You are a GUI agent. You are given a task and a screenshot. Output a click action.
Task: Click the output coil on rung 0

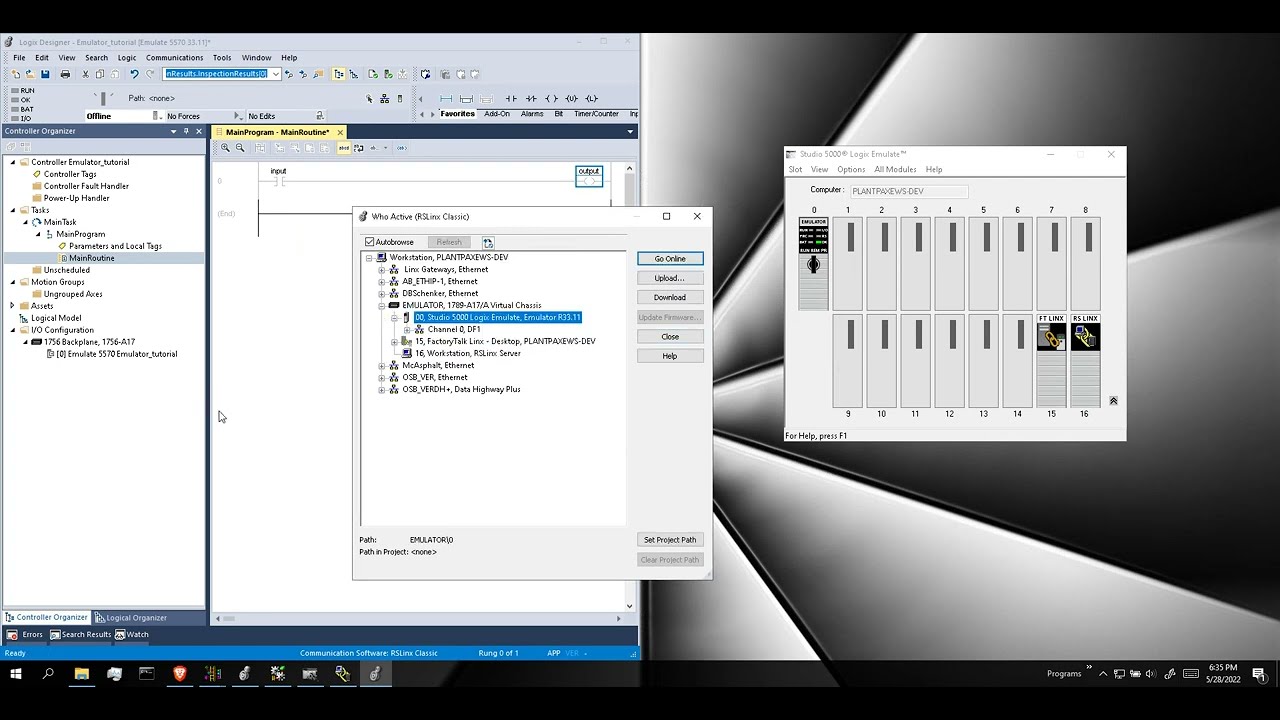point(589,176)
